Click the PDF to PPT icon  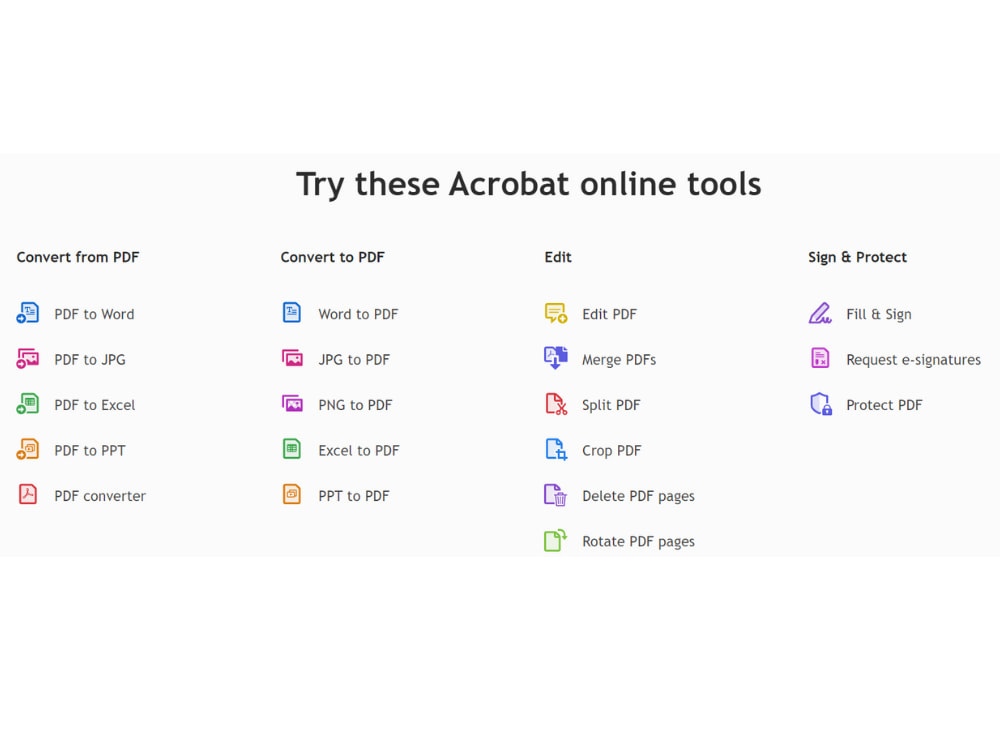coord(27,449)
